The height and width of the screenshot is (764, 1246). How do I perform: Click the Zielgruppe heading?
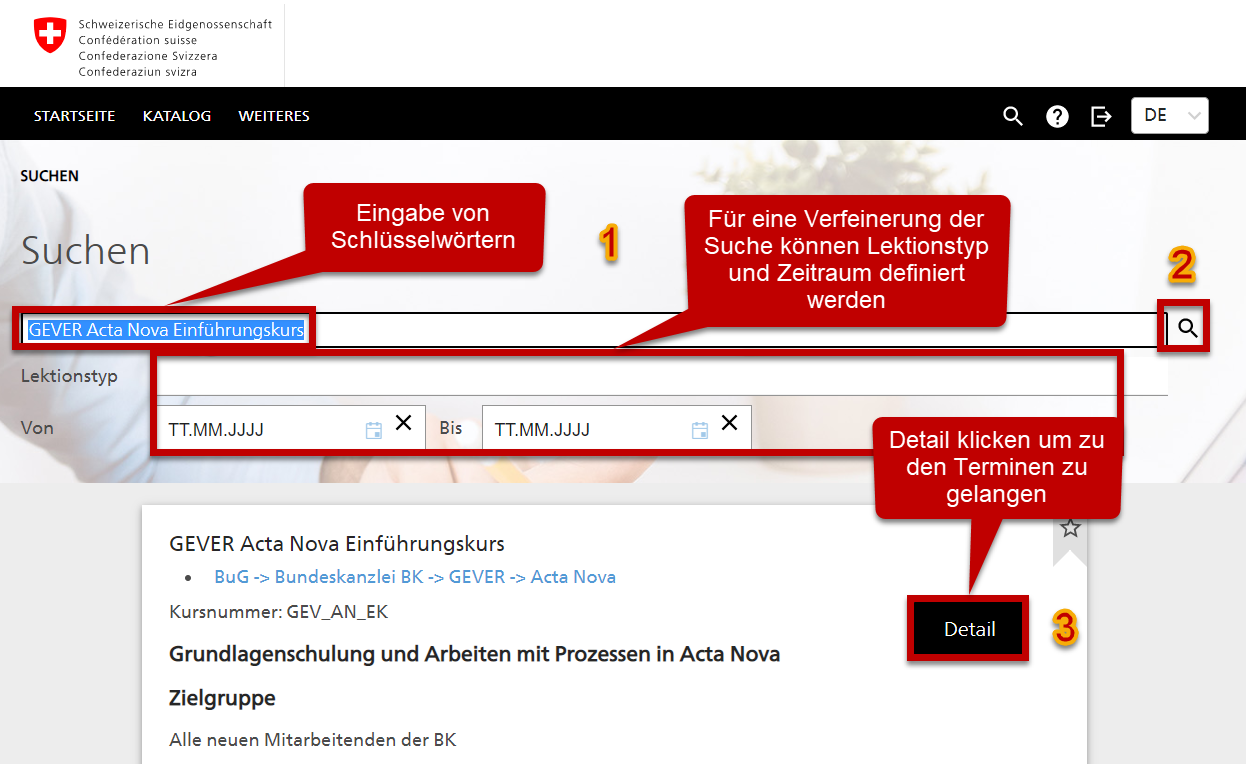(222, 698)
